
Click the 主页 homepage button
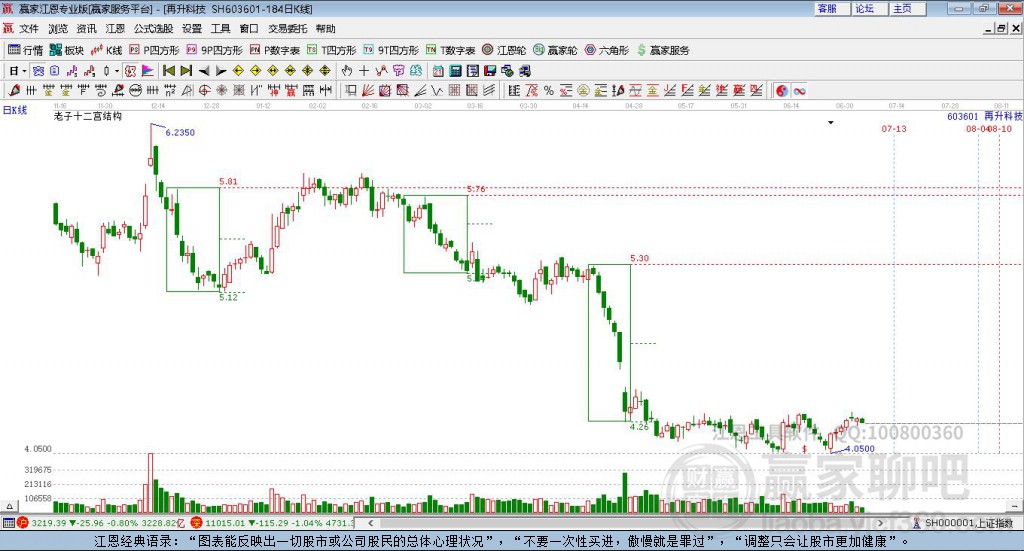[908, 8]
